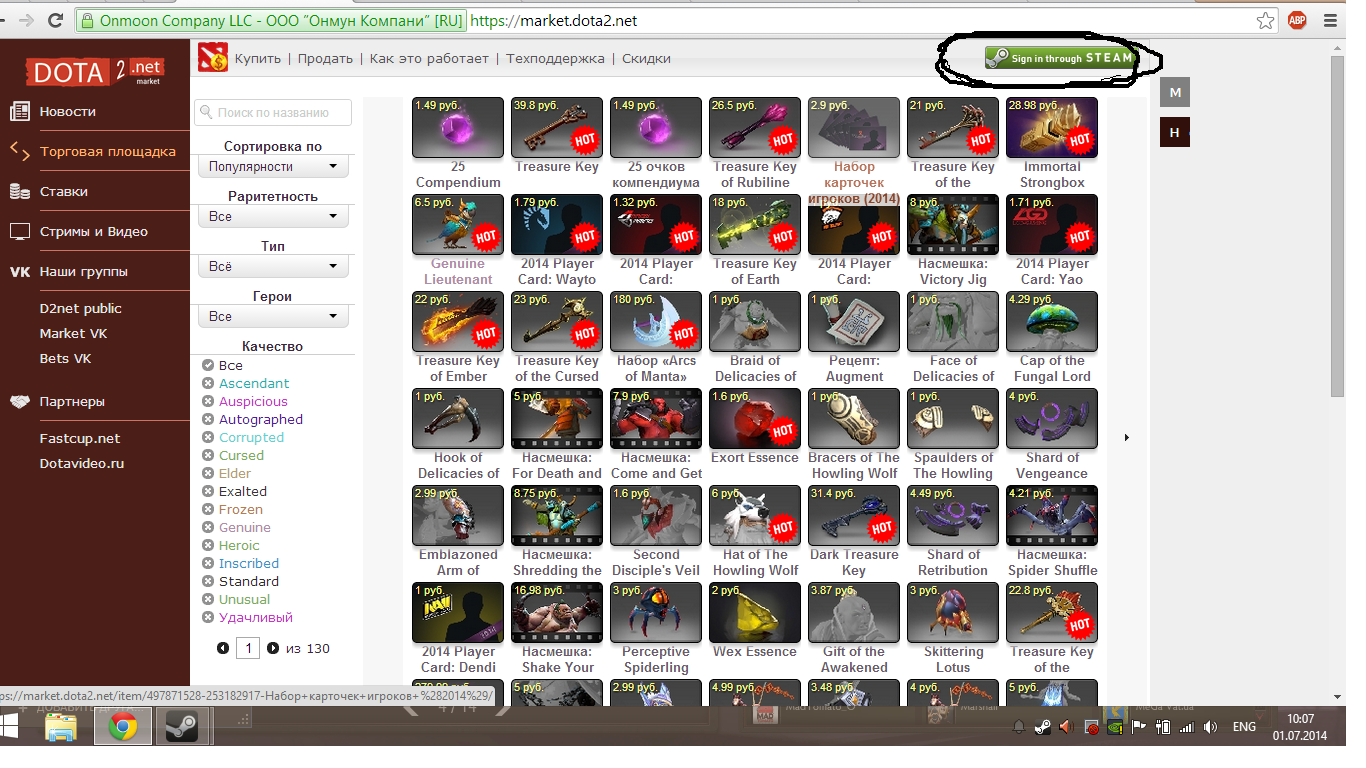1366x768 pixels.
Task: Open Steam from the Windows taskbar
Action: (183, 727)
